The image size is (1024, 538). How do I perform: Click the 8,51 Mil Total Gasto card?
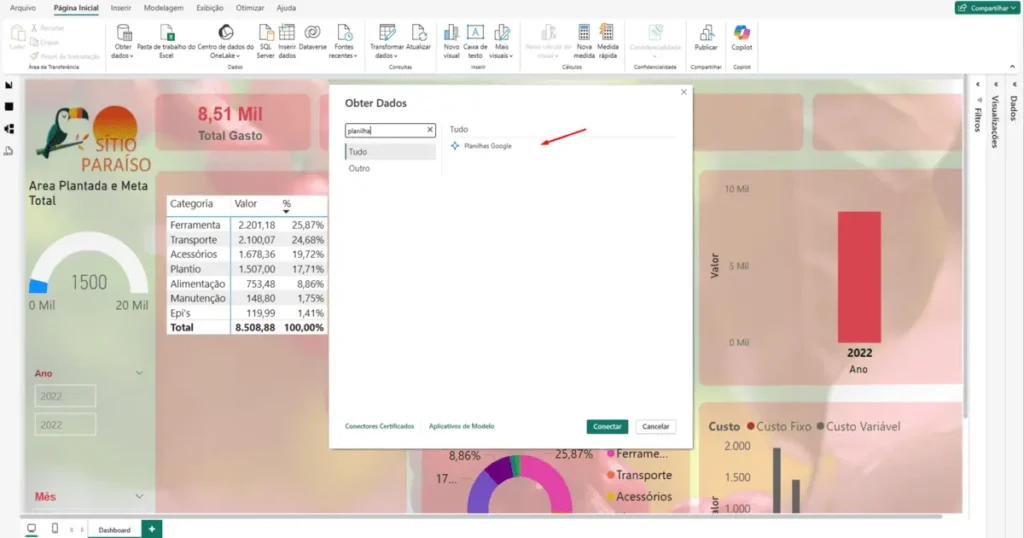[x=232, y=123]
